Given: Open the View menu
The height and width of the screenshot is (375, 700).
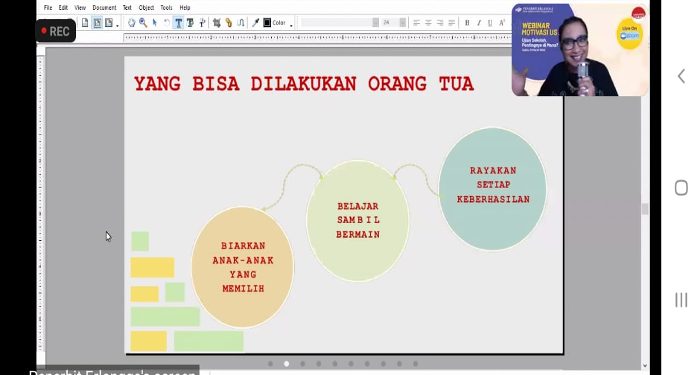Looking at the screenshot, I should (80, 8).
